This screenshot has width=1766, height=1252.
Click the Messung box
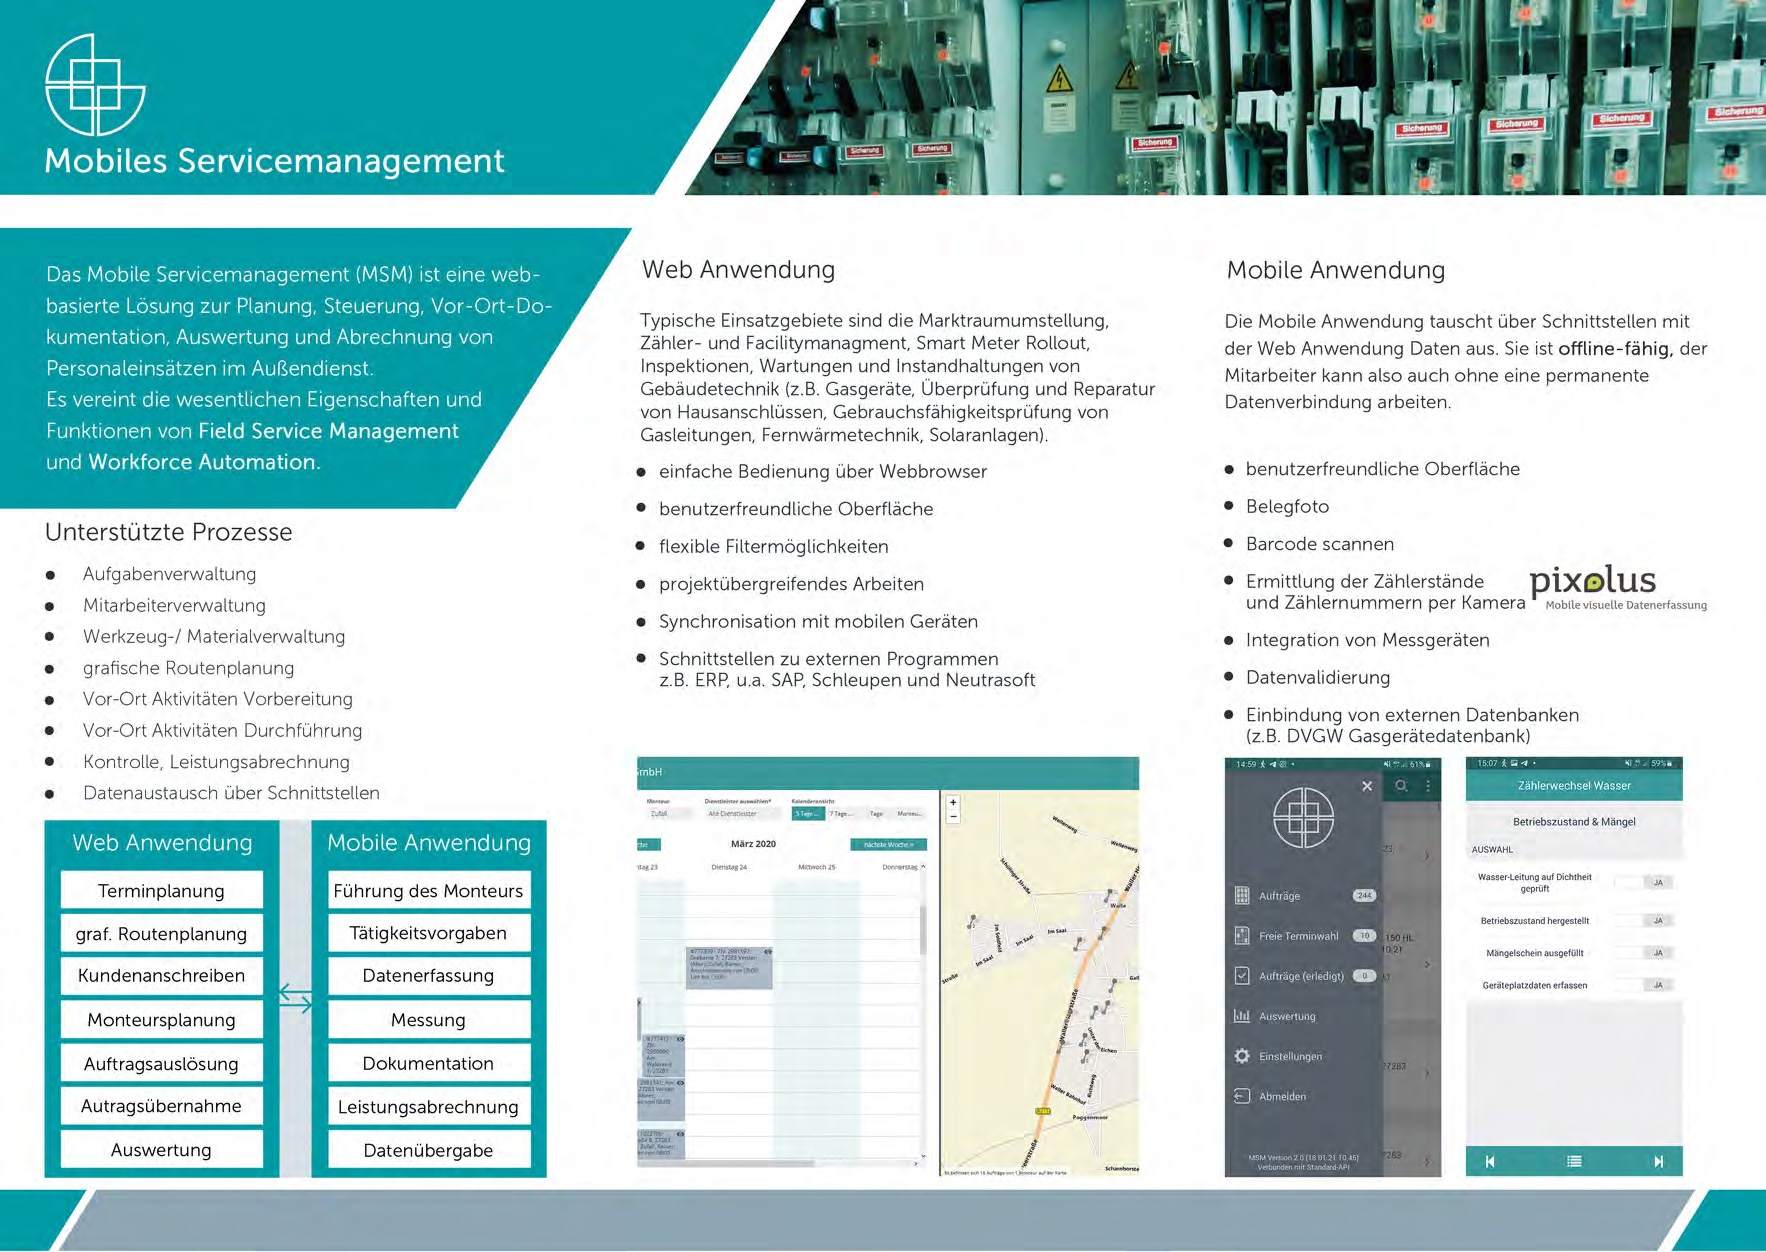tap(429, 1020)
